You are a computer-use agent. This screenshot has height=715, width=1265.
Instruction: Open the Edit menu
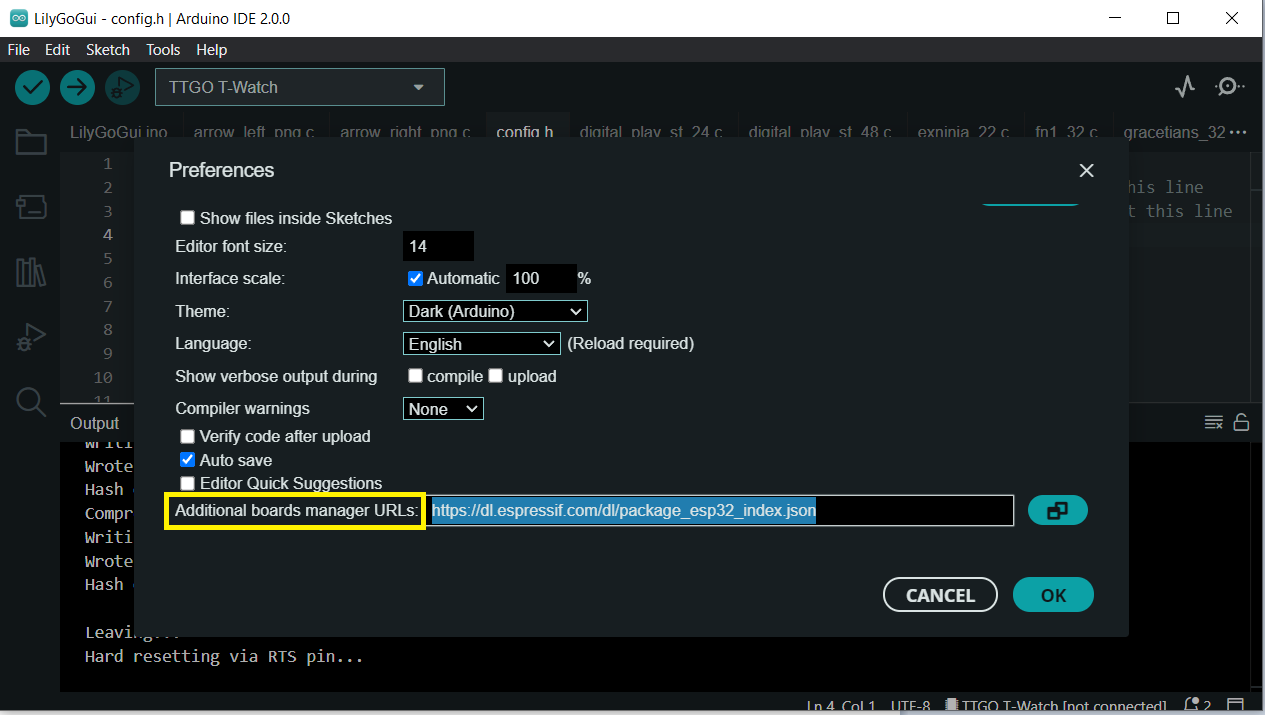click(58, 49)
